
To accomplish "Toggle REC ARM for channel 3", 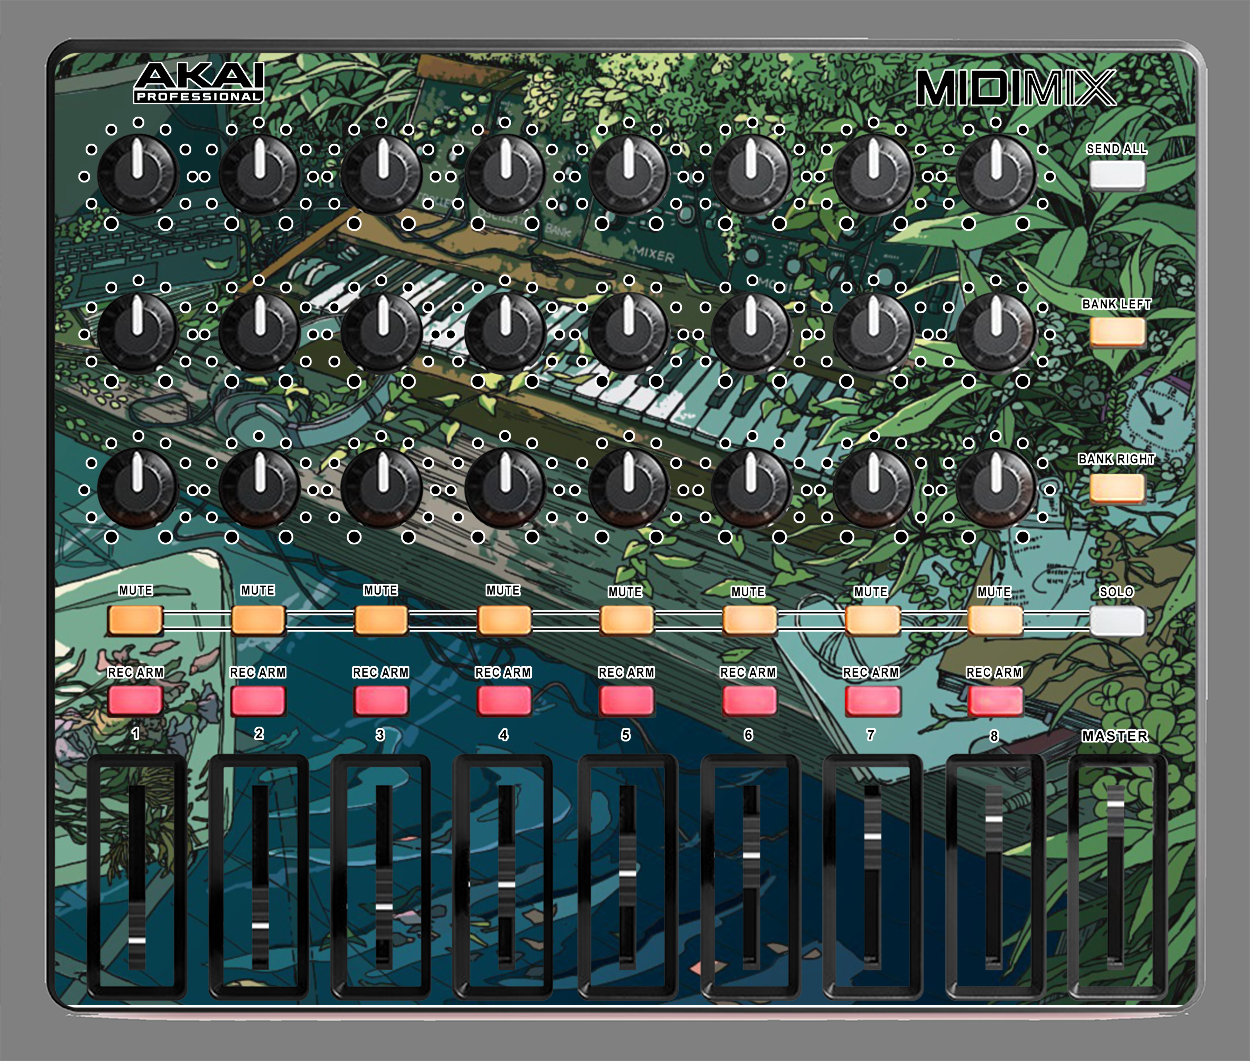I will click(381, 700).
